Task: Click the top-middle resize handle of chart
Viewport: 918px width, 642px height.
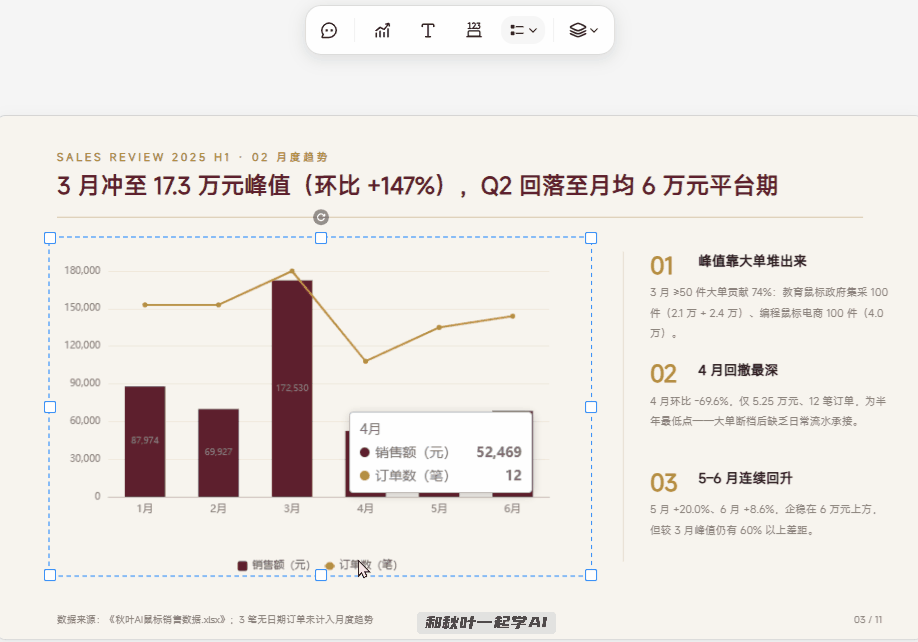Action: (x=321, y=238)
